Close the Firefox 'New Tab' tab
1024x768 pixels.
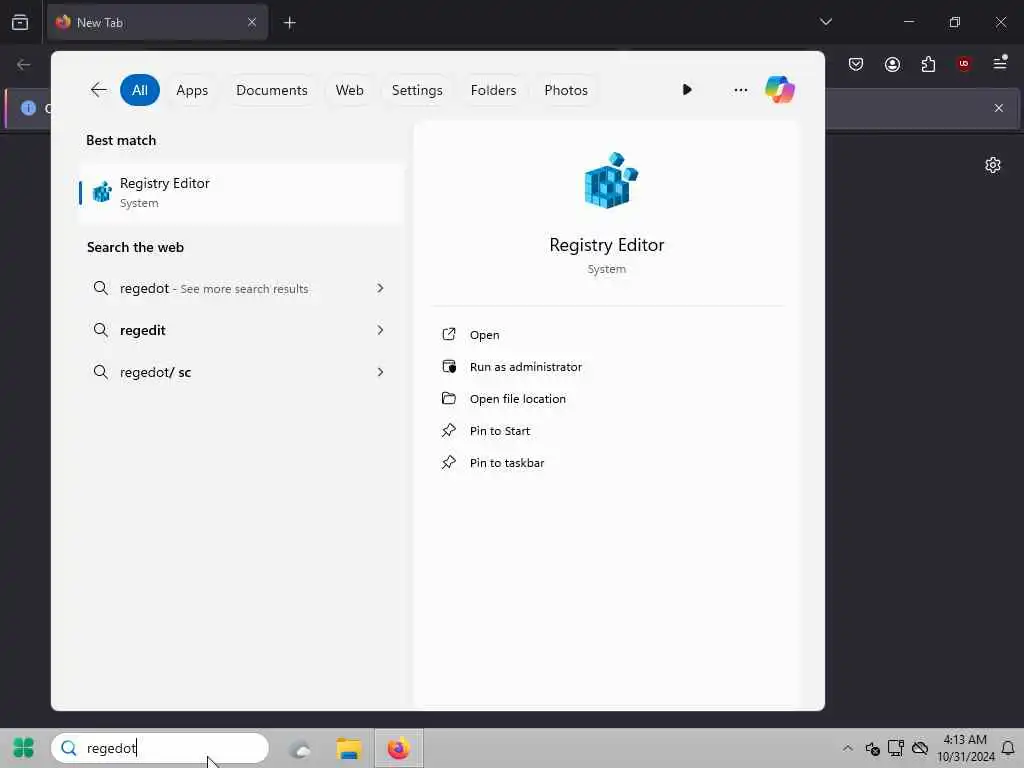251,22
